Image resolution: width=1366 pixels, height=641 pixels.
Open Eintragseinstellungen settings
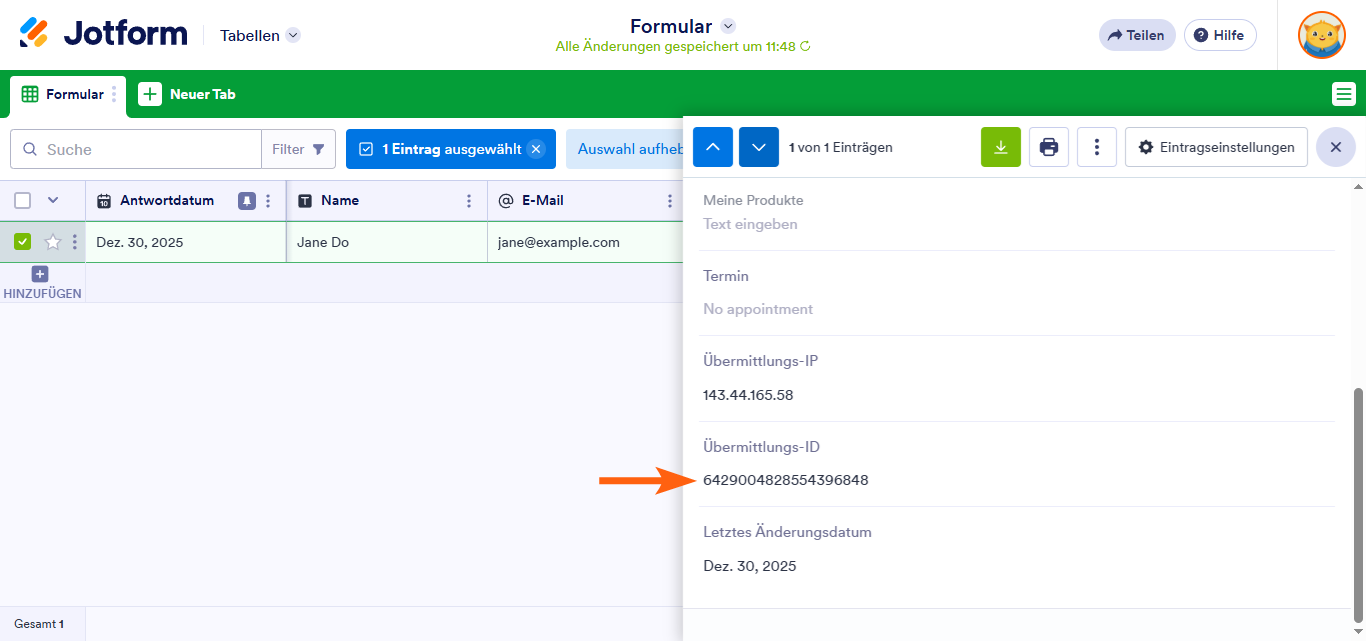pyautogui.click(x=1215, y=147)
